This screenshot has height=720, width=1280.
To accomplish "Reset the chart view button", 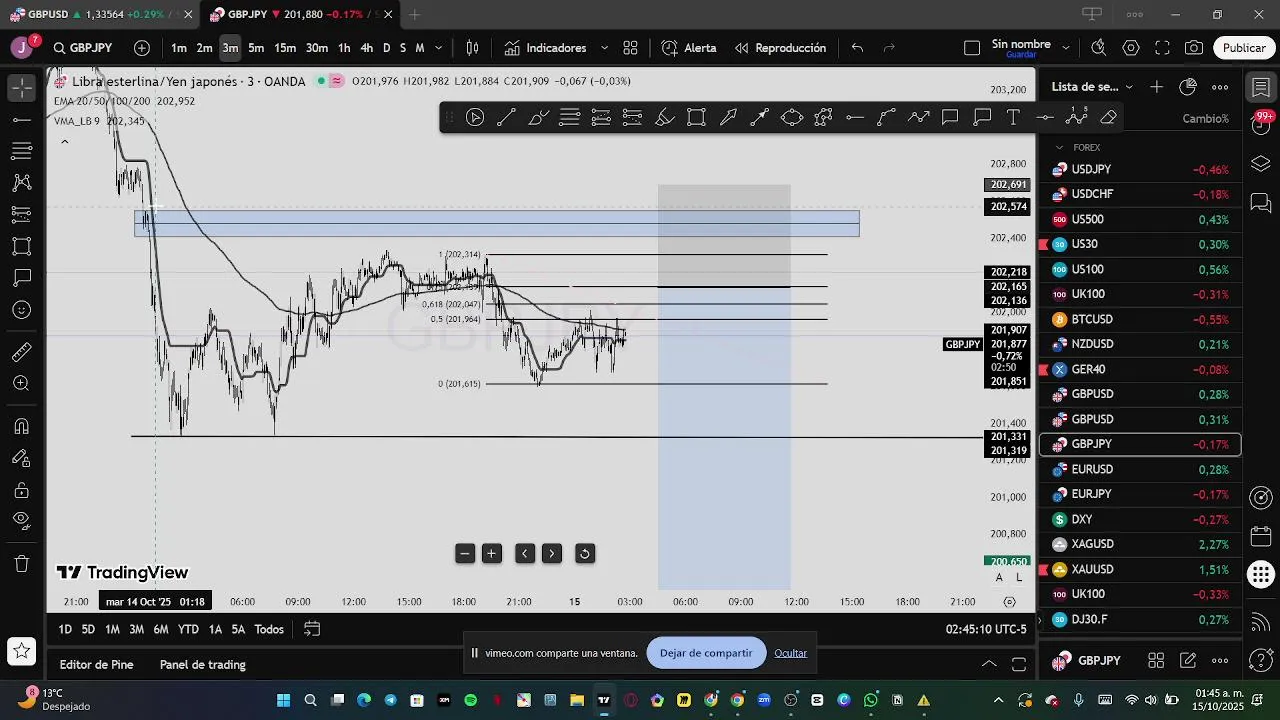I will 585,553.
